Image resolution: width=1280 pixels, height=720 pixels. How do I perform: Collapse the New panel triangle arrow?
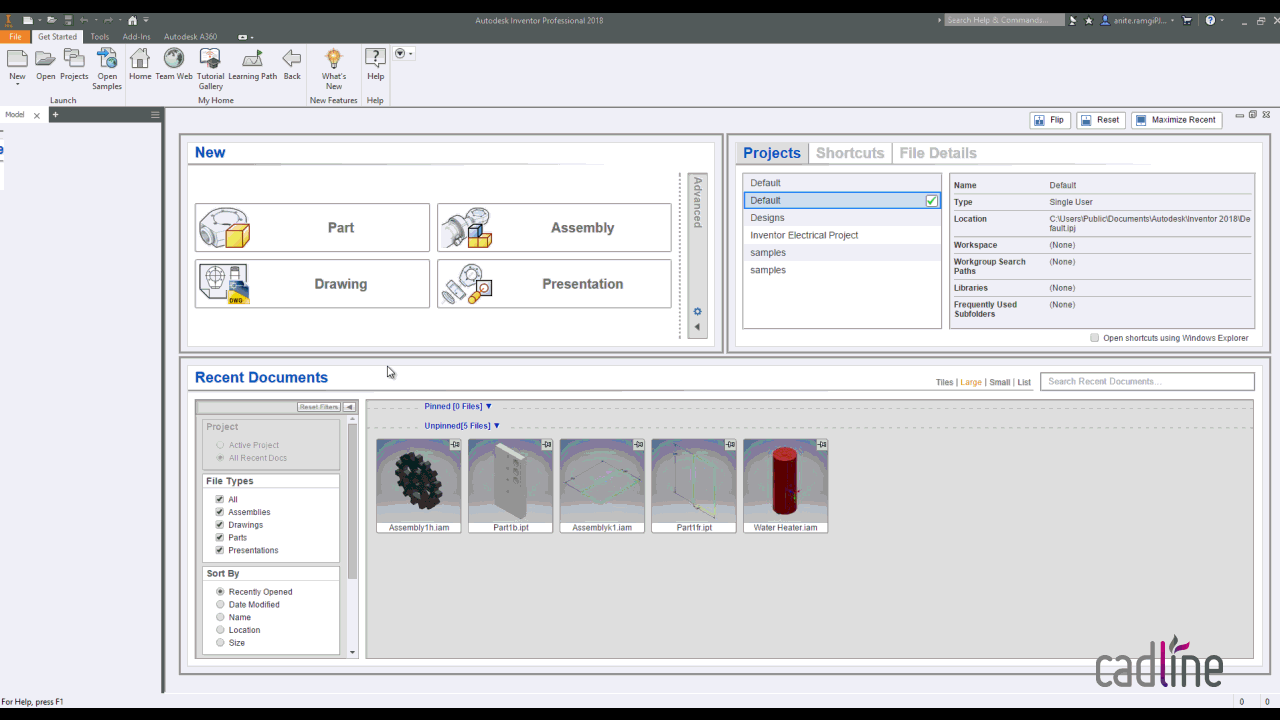click(x=697, y=327)
